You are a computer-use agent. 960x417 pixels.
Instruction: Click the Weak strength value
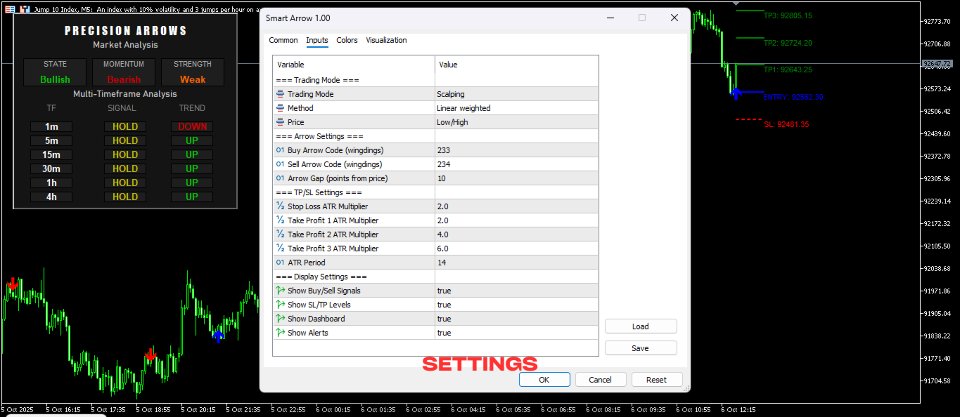192,80
